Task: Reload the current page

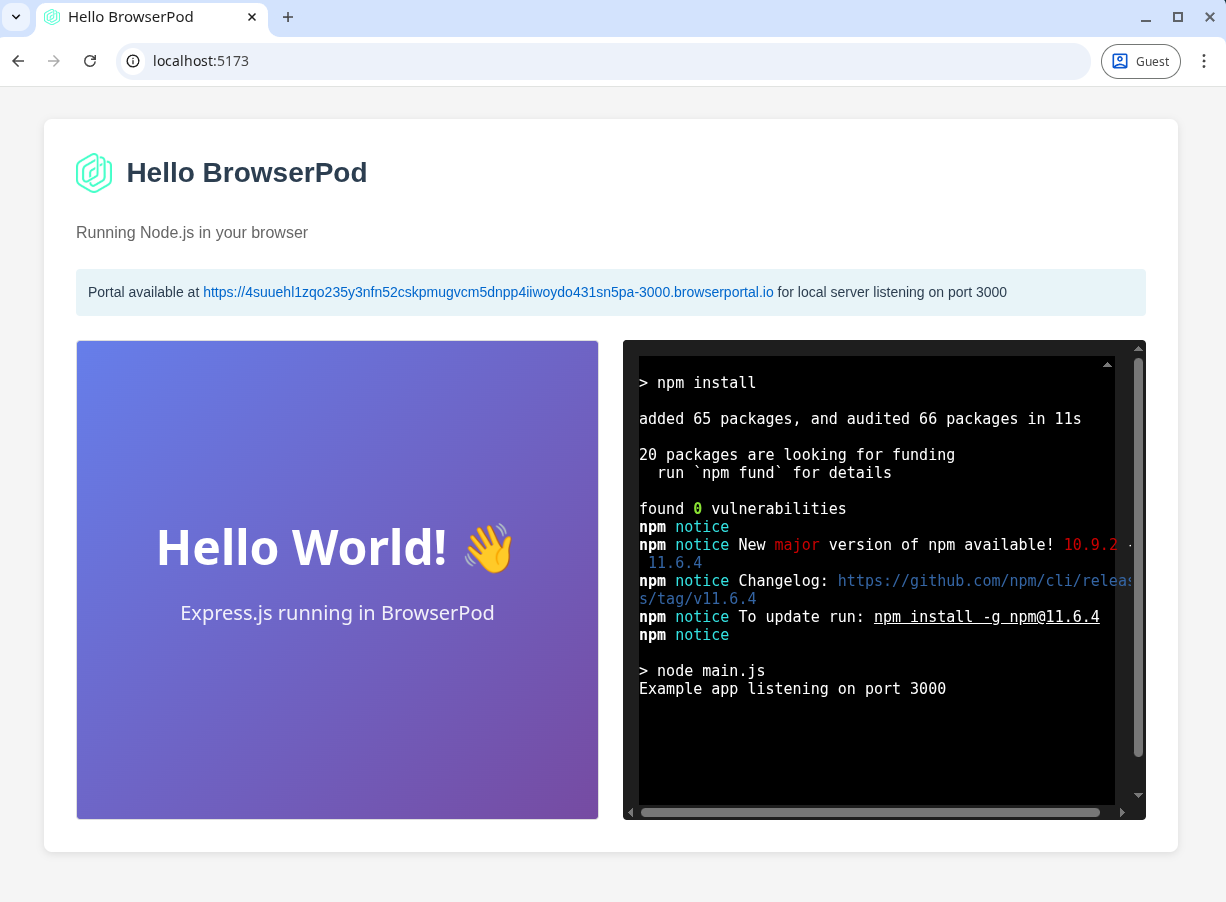Action: click(90, 61)
